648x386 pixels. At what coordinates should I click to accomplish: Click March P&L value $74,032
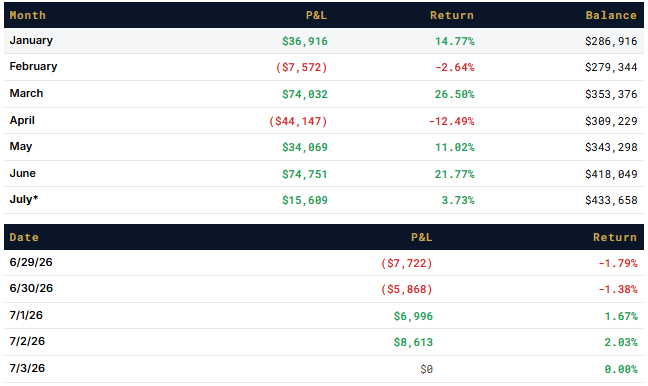[305, 94]
